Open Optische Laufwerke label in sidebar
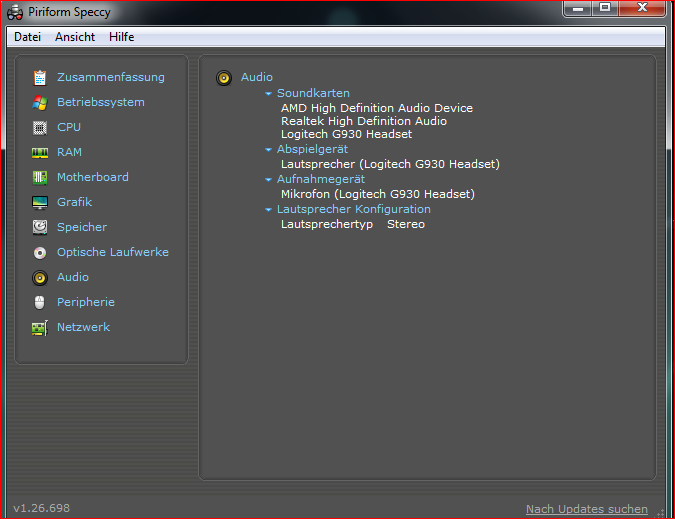 click(x=113, y=252)
